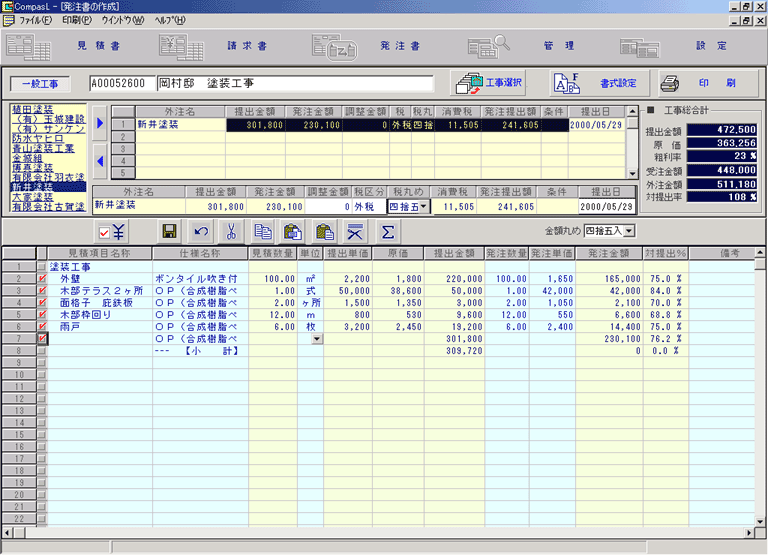The height and width of the screenshot is (555, 768).
Task: Toggle checkbox for 塗装工事 row
Action: click(42, 266)
